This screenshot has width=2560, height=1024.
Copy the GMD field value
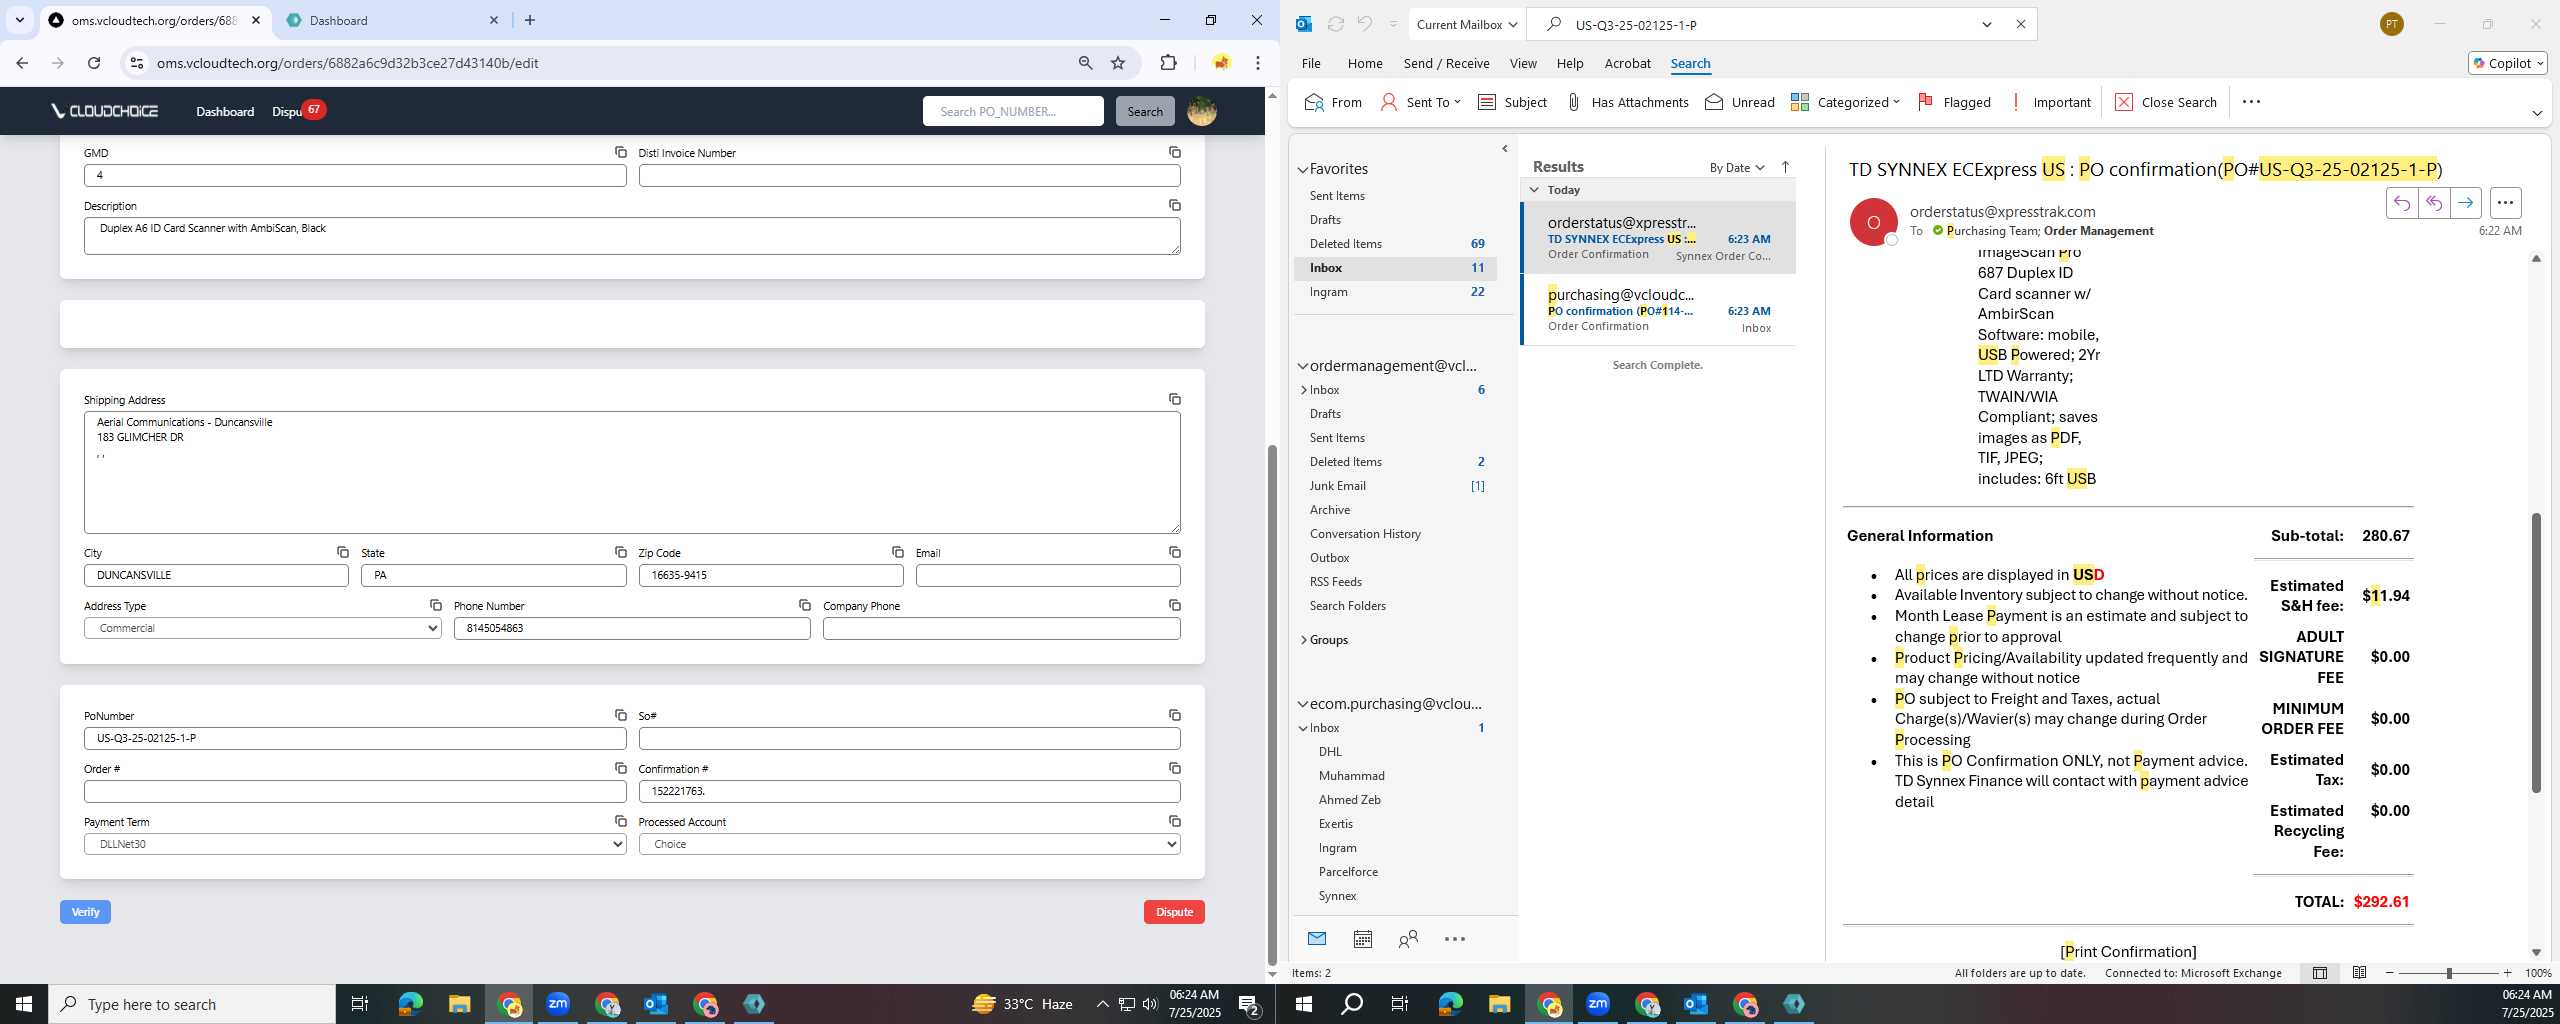(620, 152)
